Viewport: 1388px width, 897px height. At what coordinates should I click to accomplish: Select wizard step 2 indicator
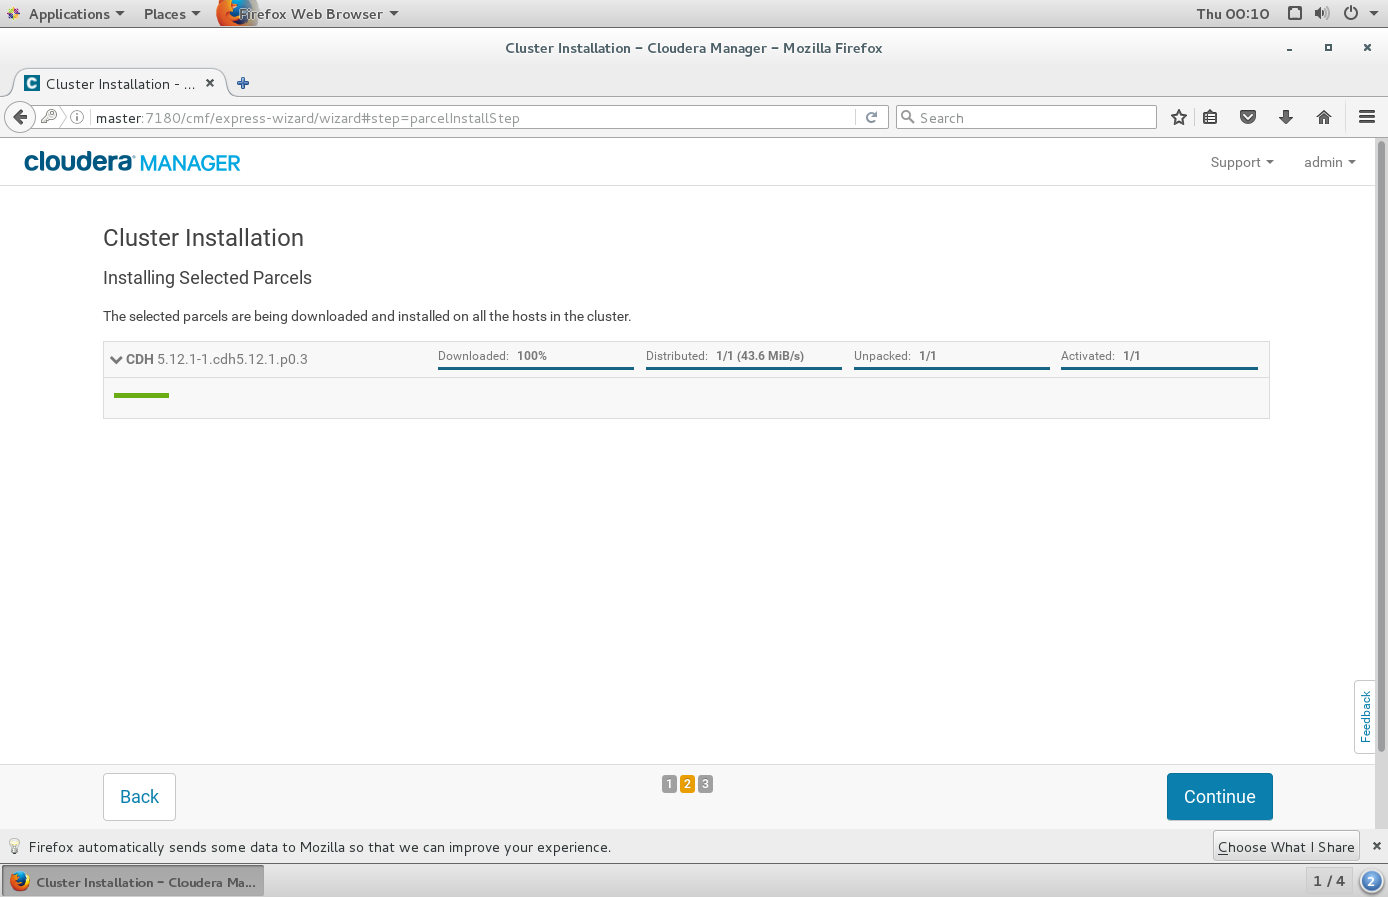pos(687,784)
